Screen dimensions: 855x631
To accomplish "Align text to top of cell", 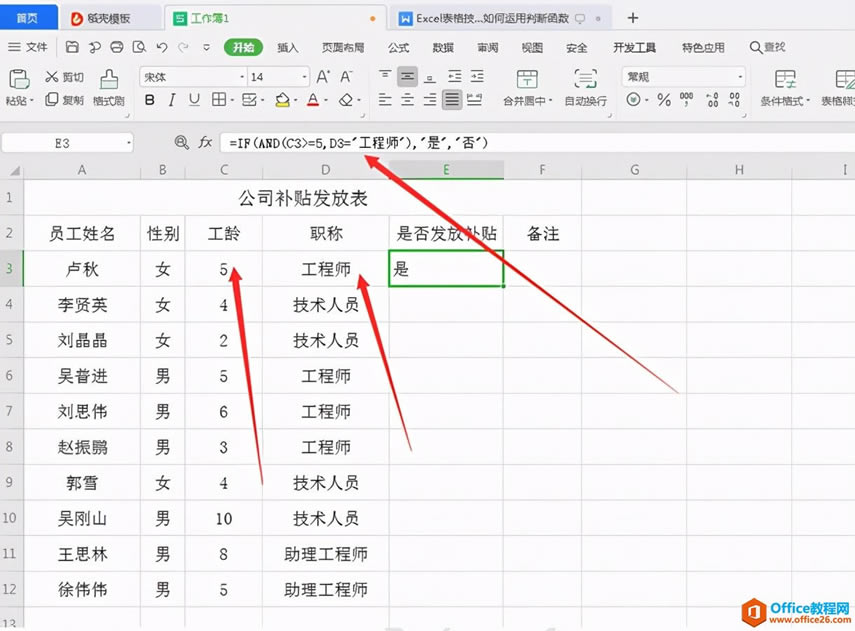I will [385, 76].
